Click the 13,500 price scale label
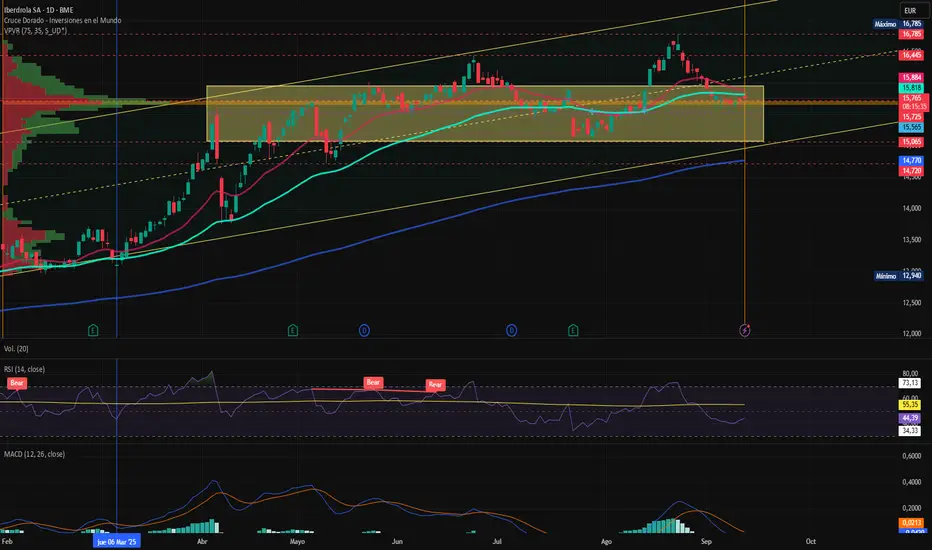Image resolution: width=932 pixels, height=550 pixels. click(912, 240)
